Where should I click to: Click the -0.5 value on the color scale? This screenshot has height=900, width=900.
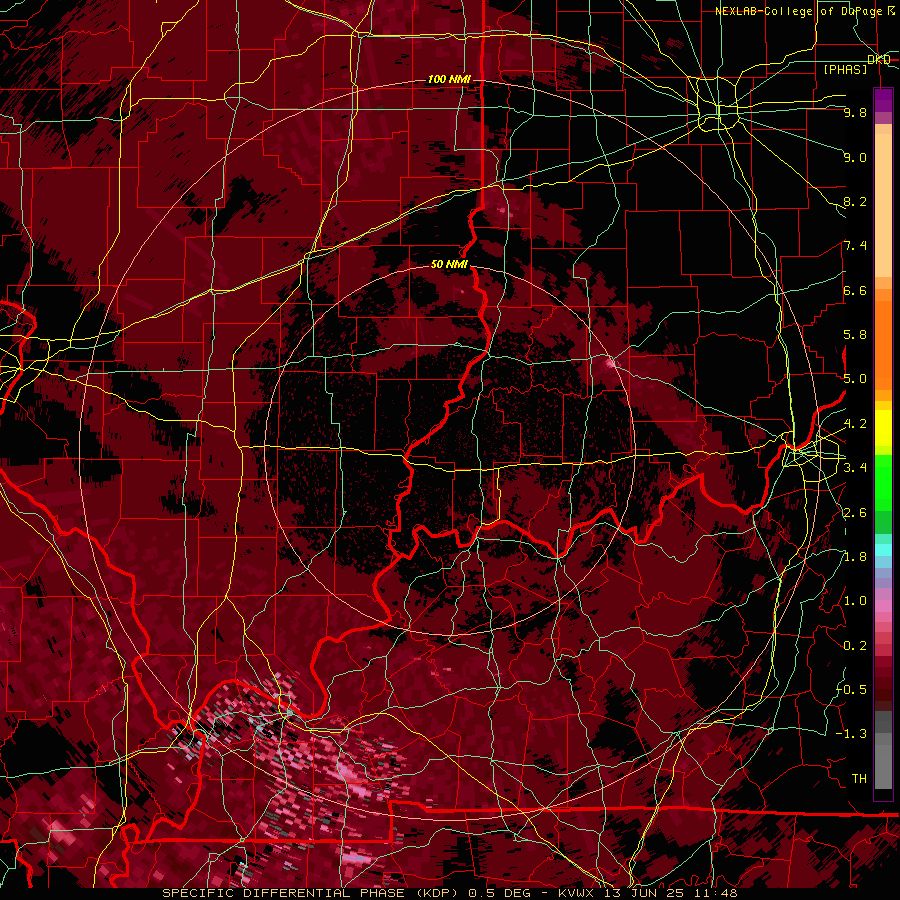click(852, 690)
